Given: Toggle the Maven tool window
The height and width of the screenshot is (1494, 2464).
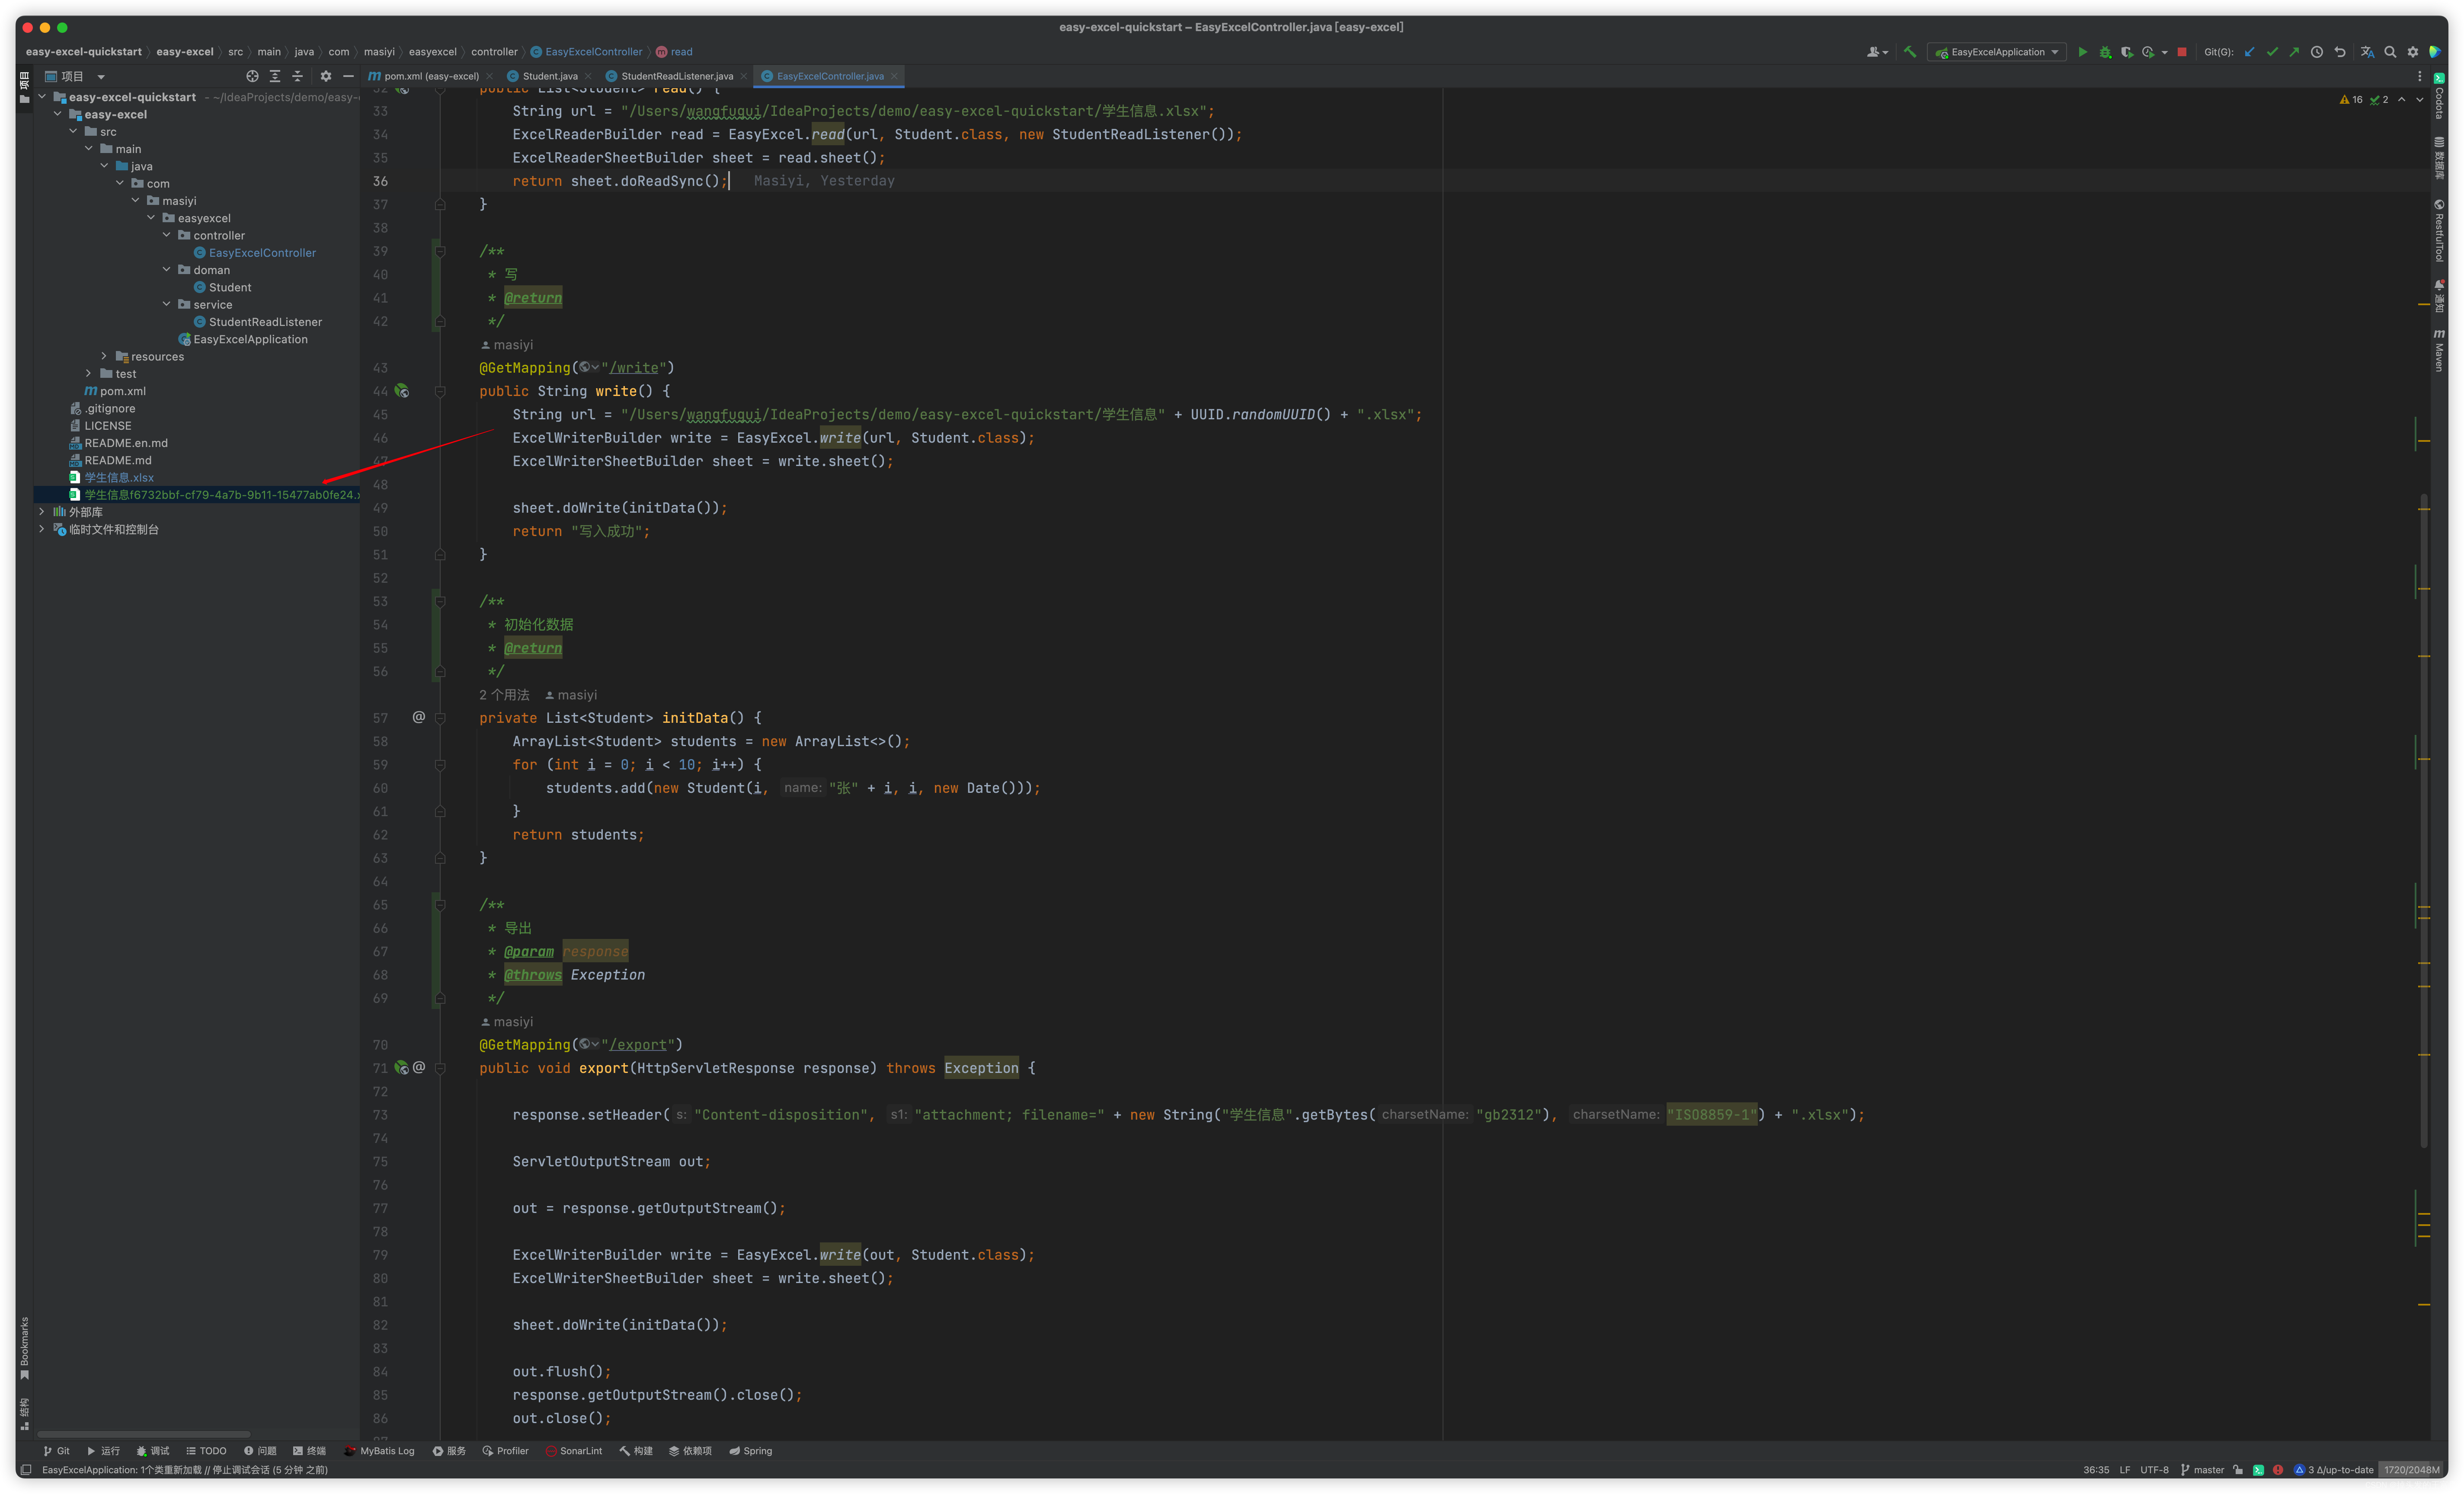Looking at the screenshot, I should (2439, 350).
